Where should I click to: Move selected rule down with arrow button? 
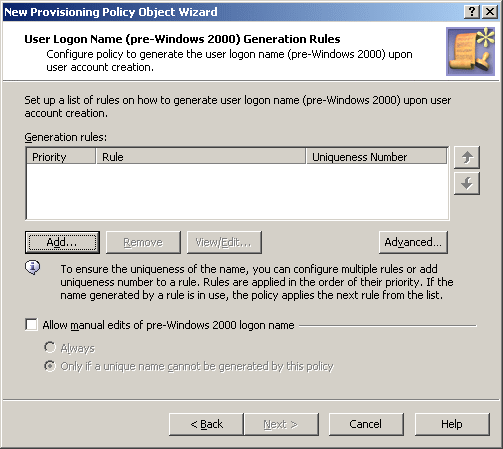[467, 183]
